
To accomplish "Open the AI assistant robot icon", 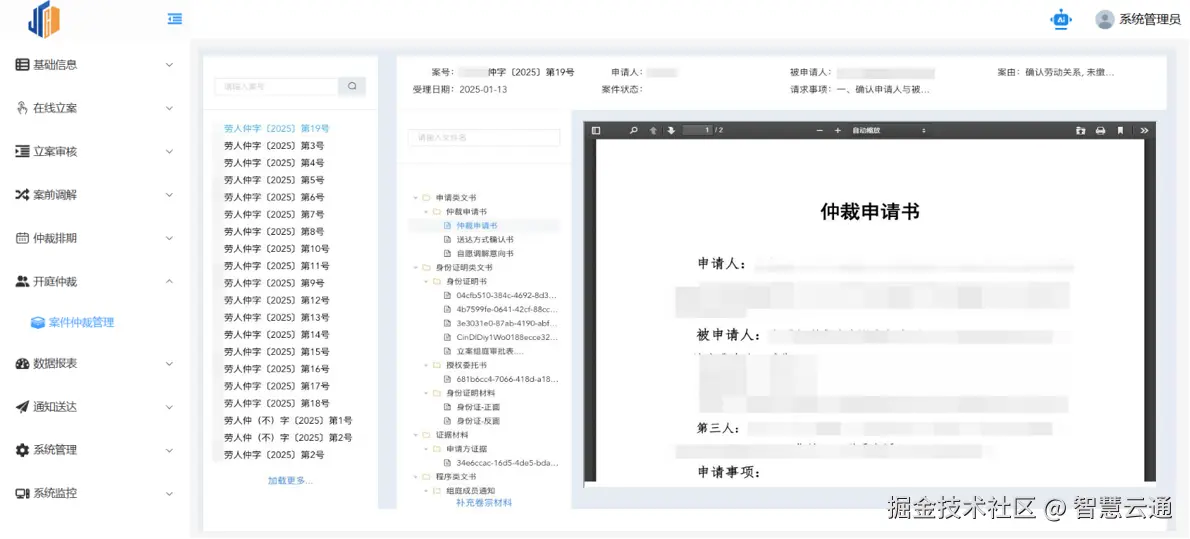I will pyautogui.click(x=1061, y=20).
